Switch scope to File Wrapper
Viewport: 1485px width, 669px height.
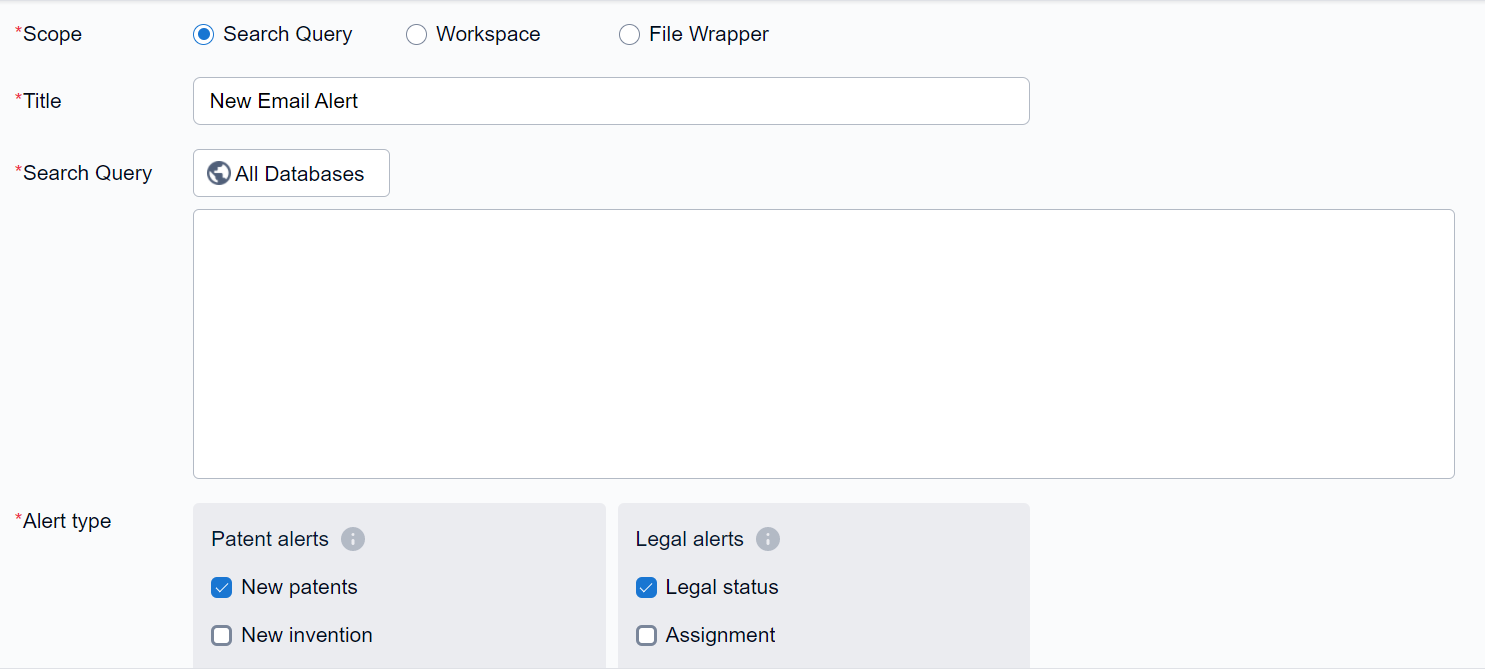(629, 35)
